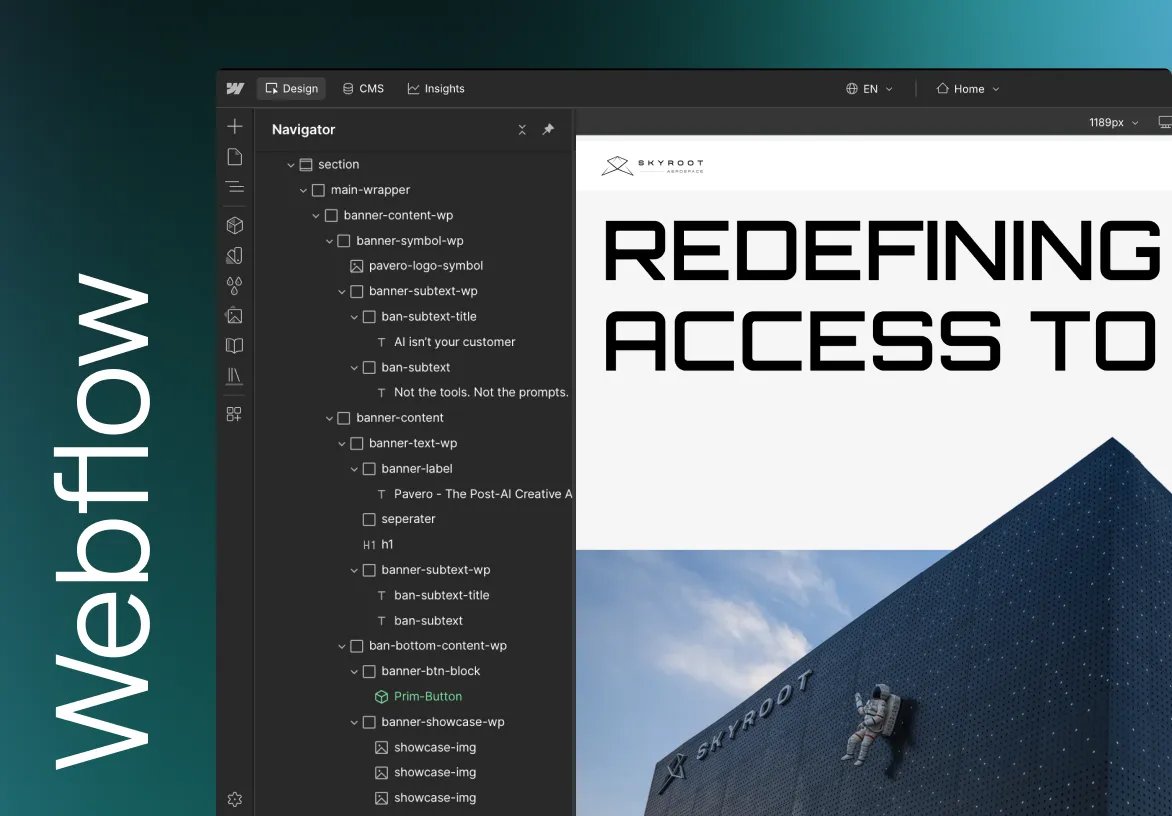
Task: Open the Add elements panel
Action: [235, 126]
